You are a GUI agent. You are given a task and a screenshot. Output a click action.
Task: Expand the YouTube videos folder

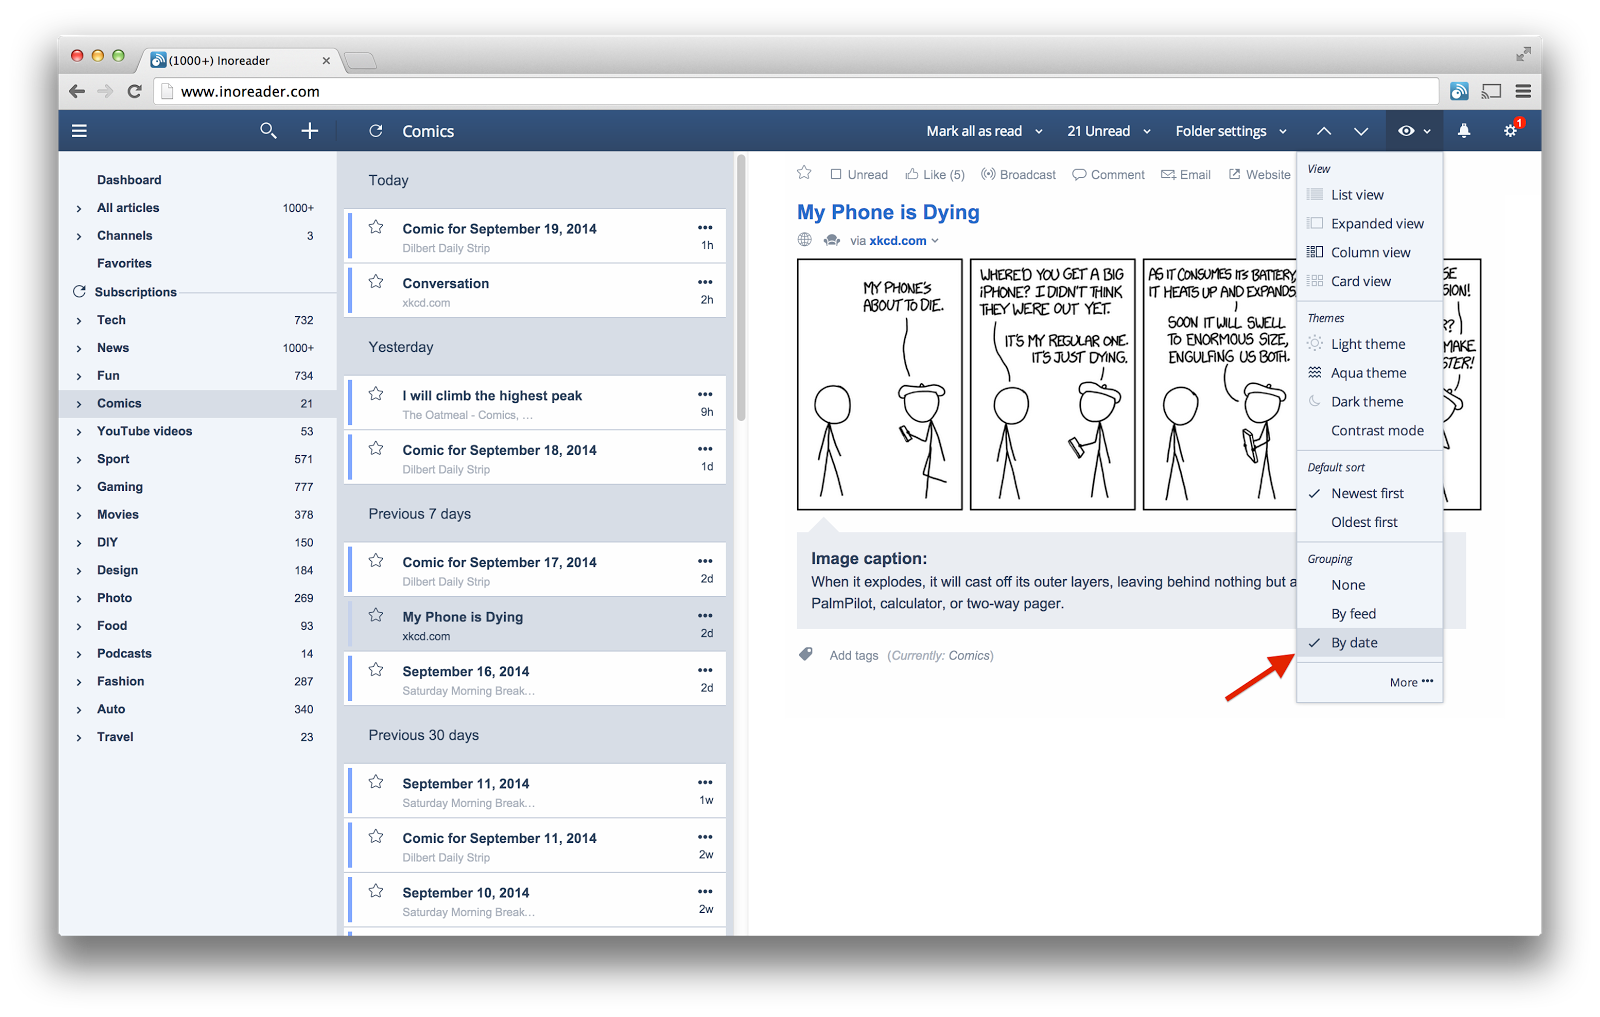[79, 432]
